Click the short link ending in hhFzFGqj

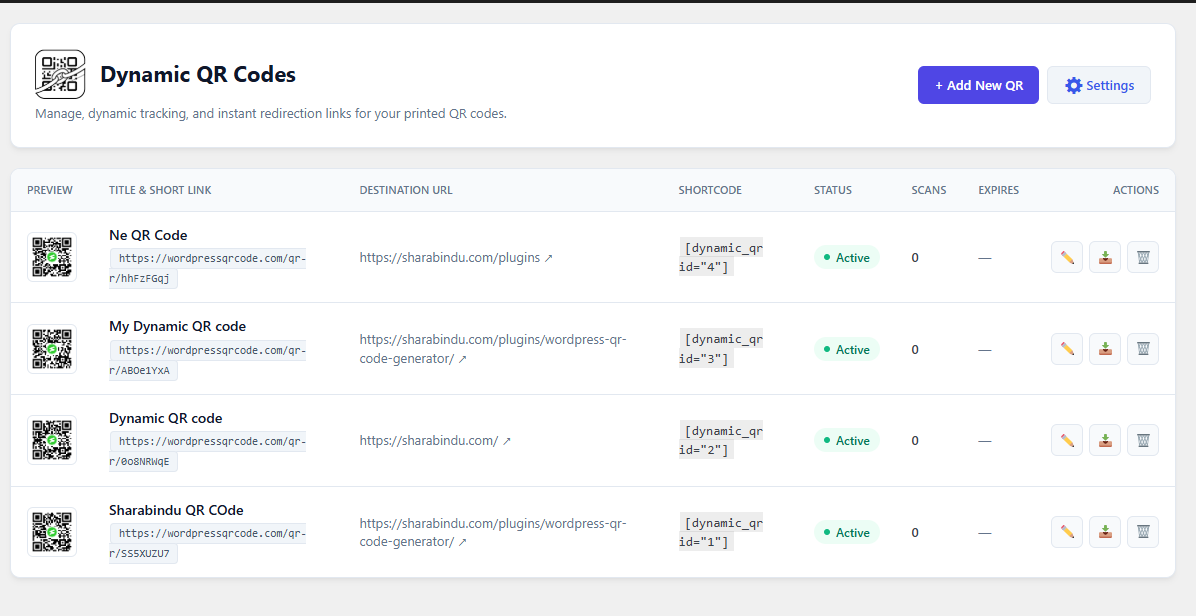click(x=207, y=268)
